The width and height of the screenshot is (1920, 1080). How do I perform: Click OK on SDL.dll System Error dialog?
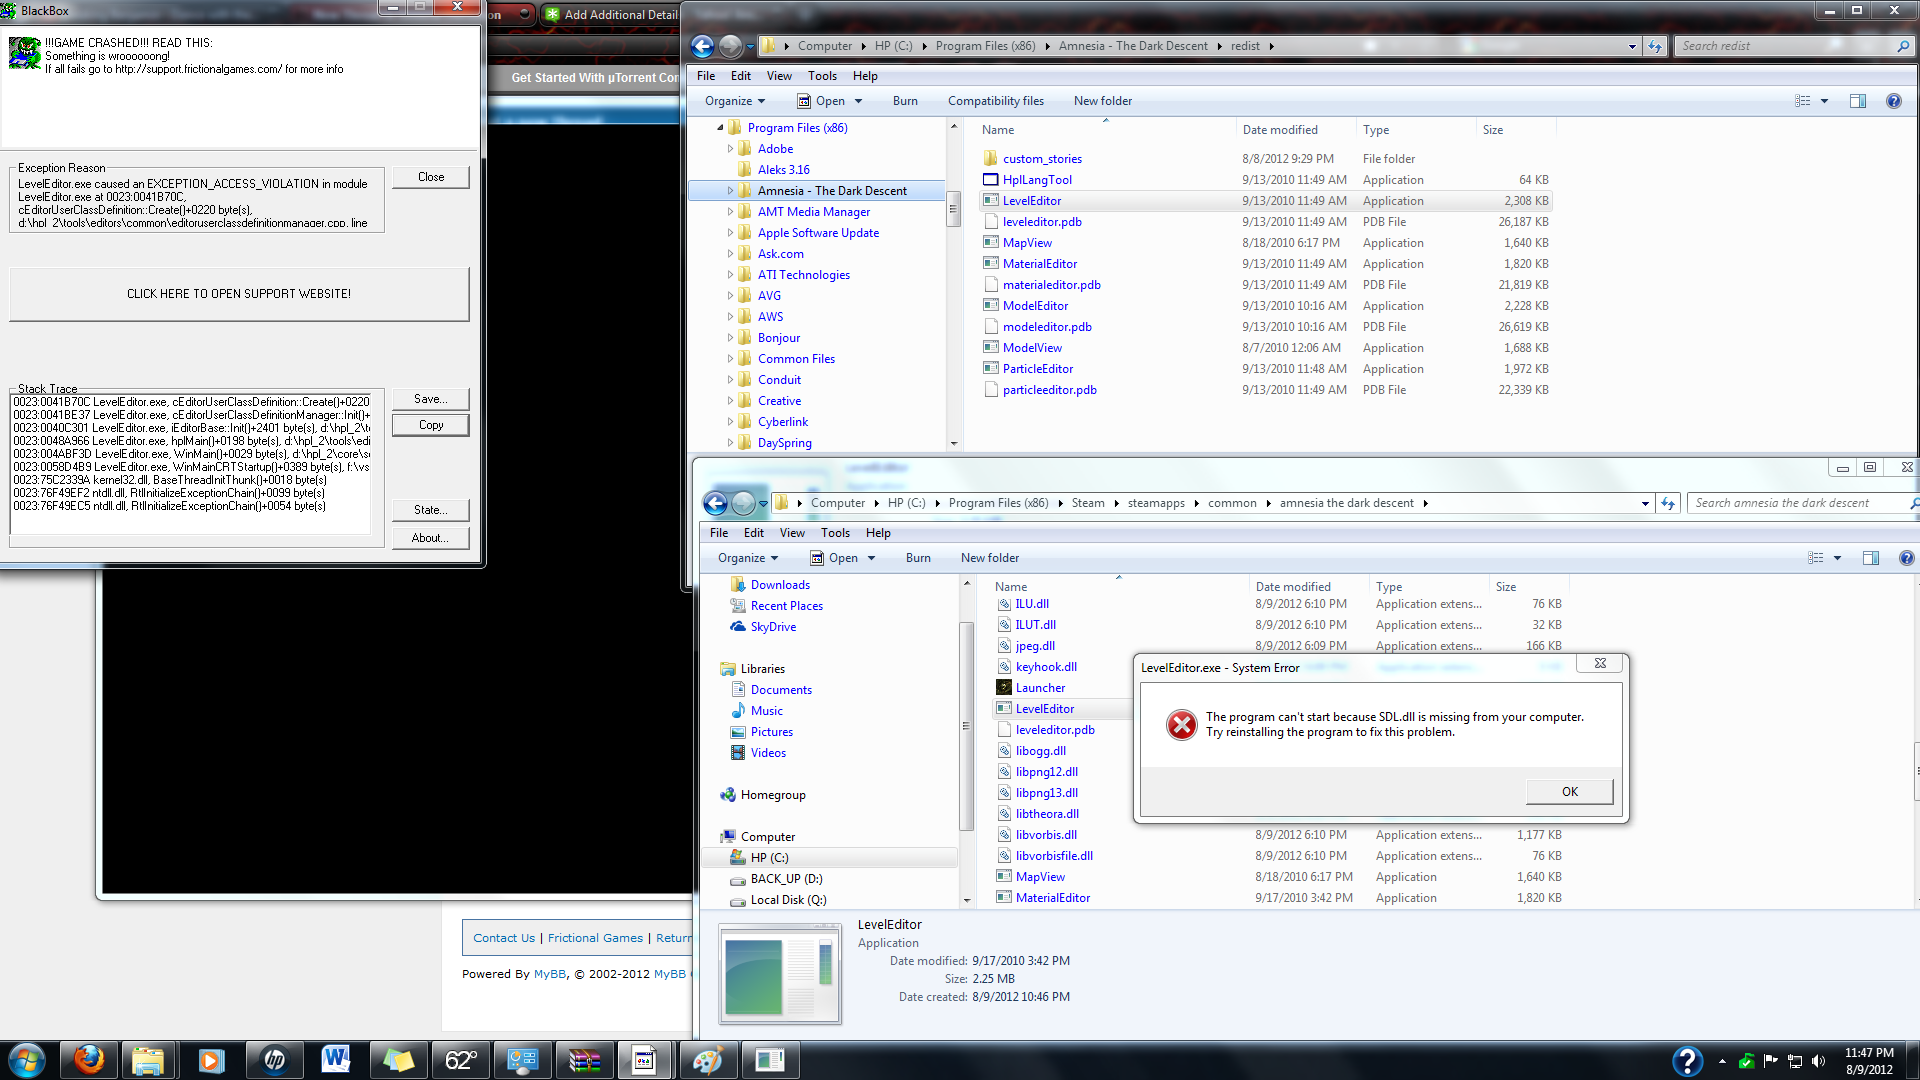point(1569,791)
